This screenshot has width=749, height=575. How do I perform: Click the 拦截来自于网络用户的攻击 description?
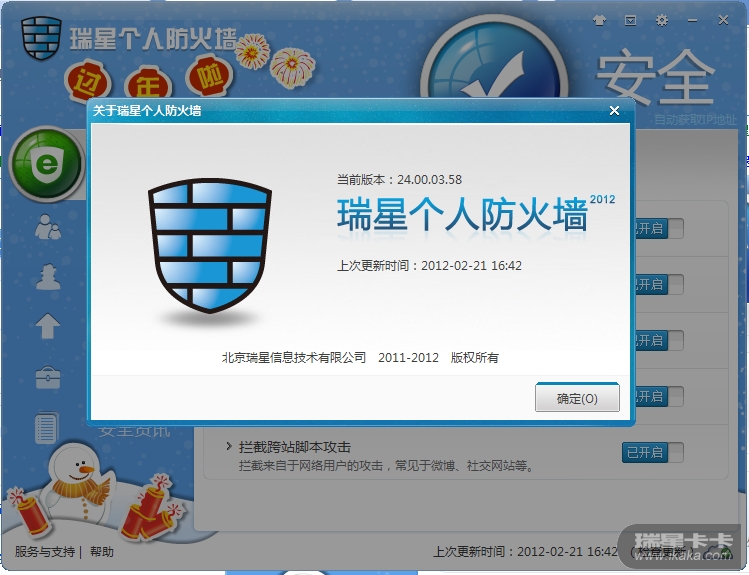[x=386, y=465]
